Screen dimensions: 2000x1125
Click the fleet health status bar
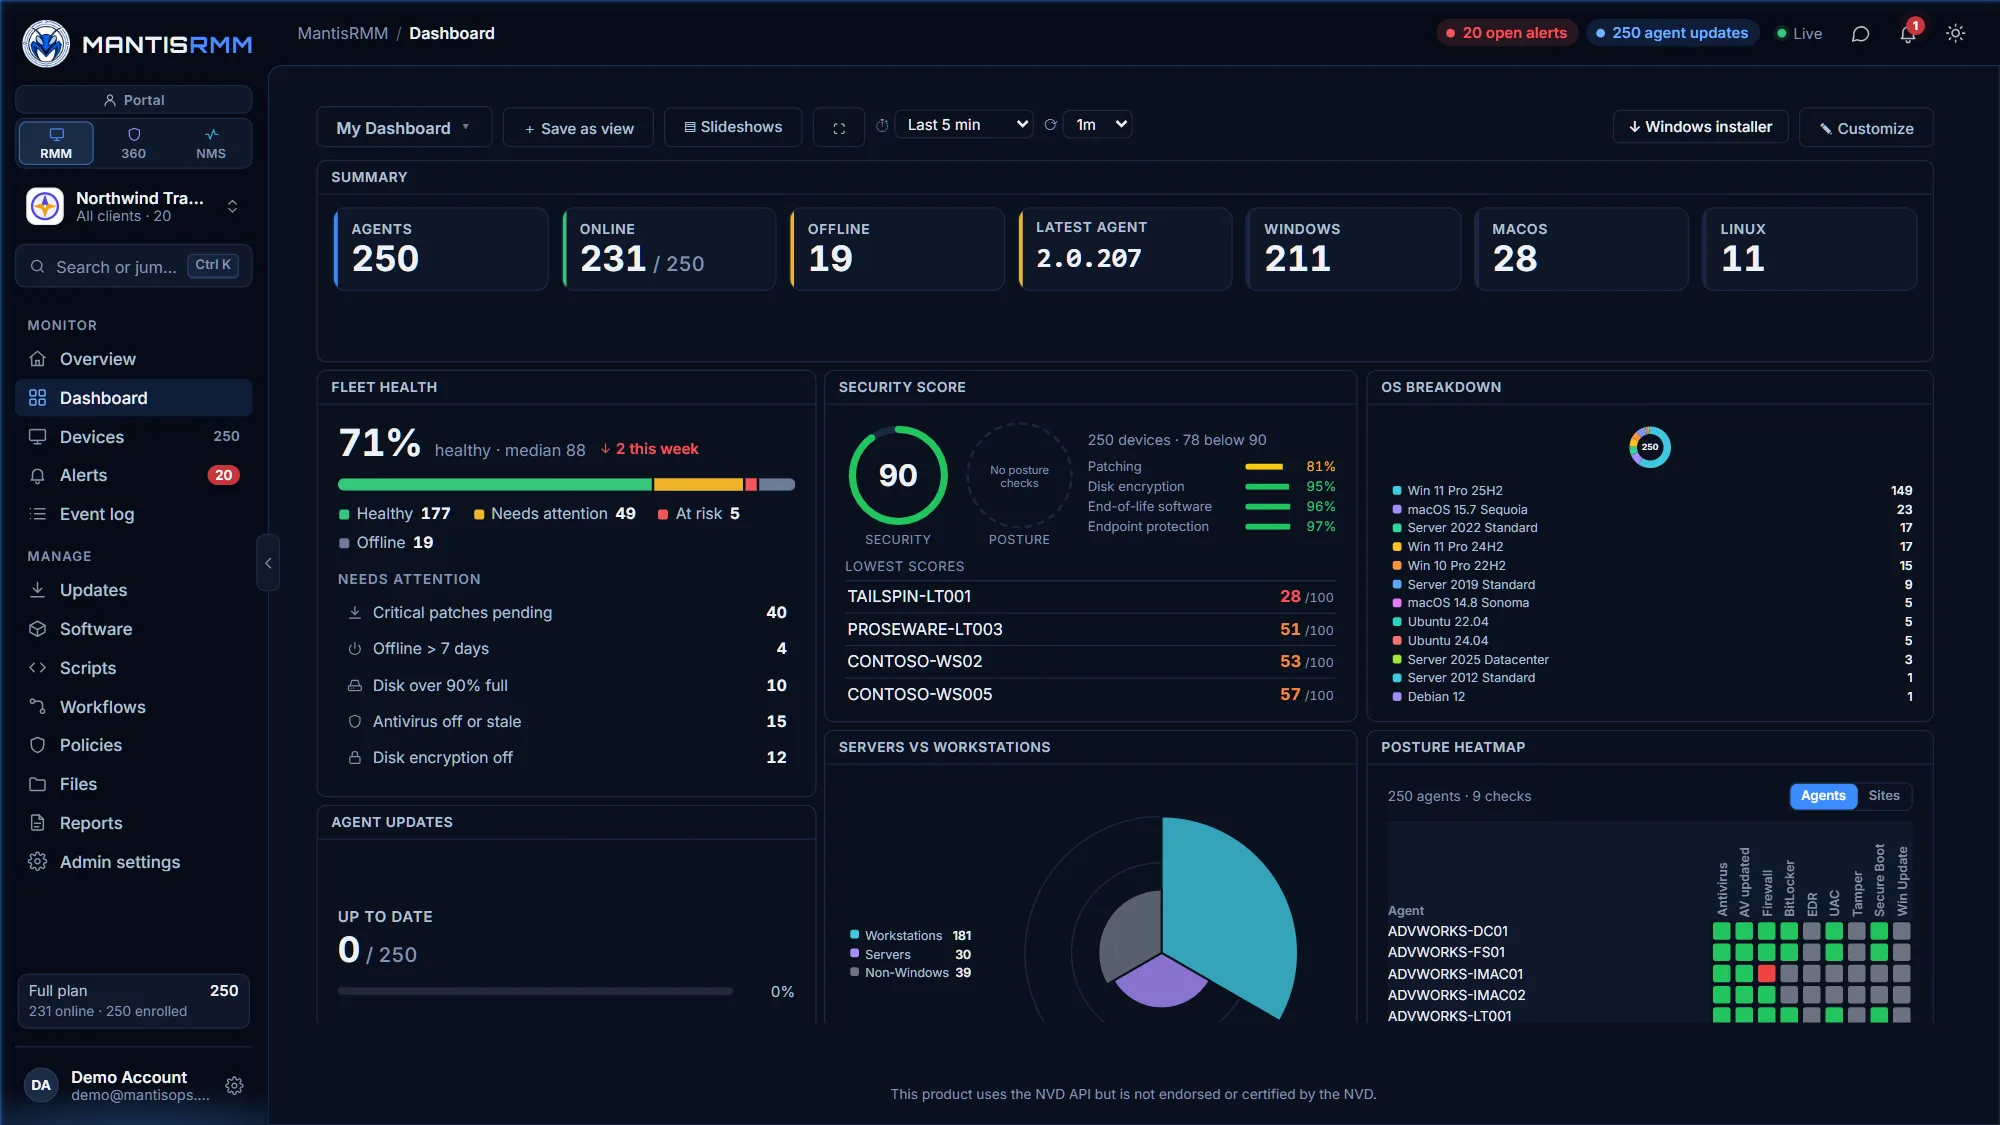click(x=566, y=485)
